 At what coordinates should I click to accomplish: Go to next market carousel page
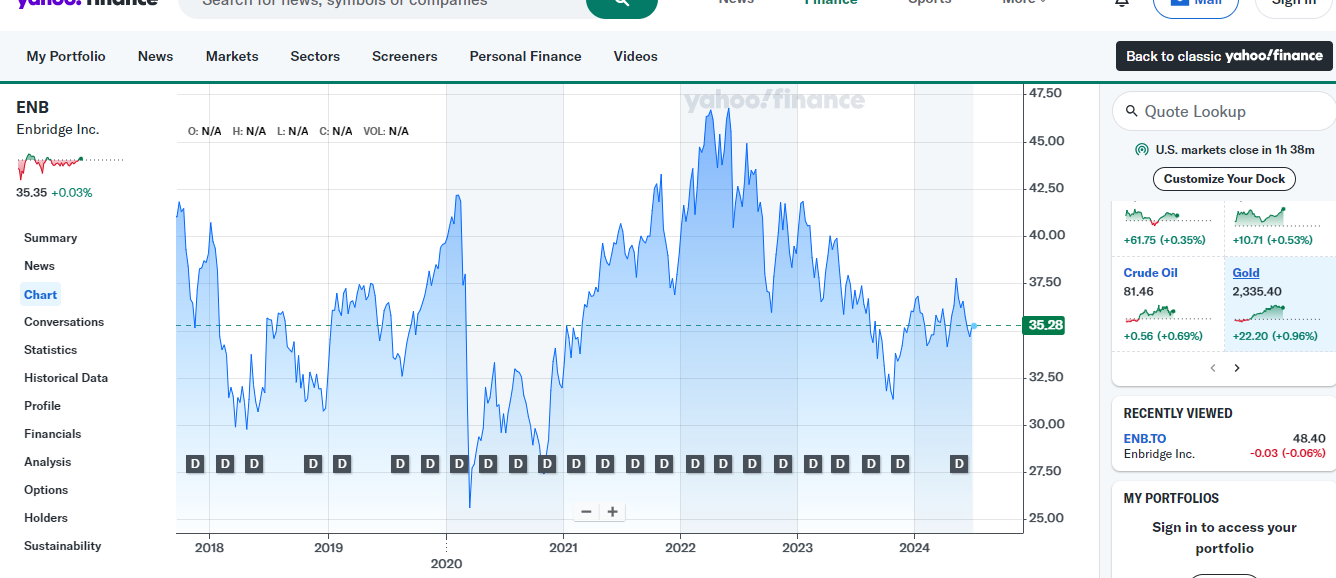tap(1237, 368)
